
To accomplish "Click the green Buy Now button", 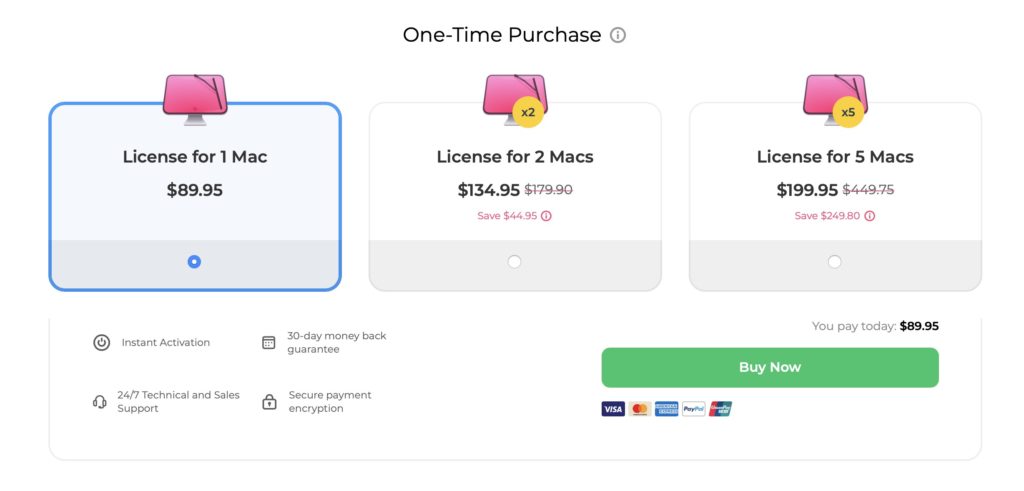I will pyautogui.click(x=770, y=368).
